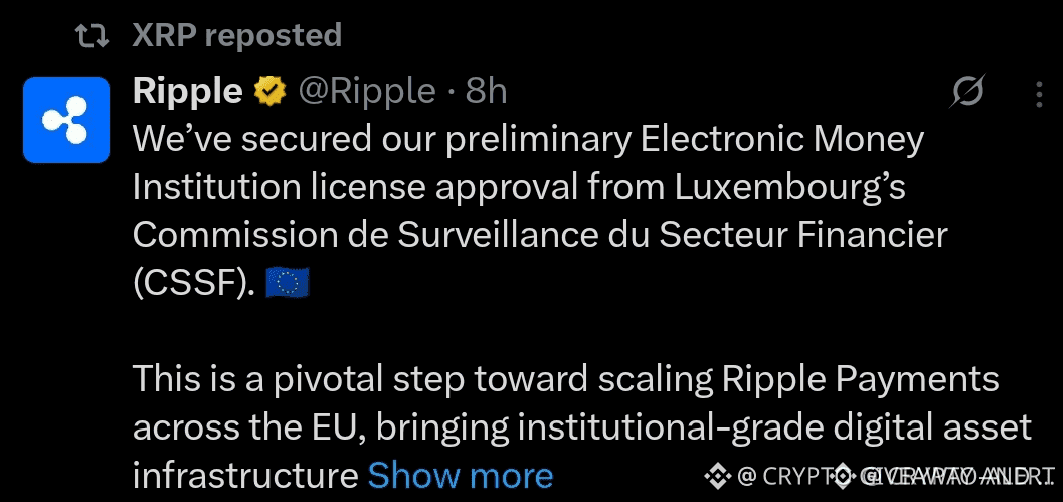1063x502 pixels.
Task: Click the words Ripple Payments in the post
Action: 860,381
